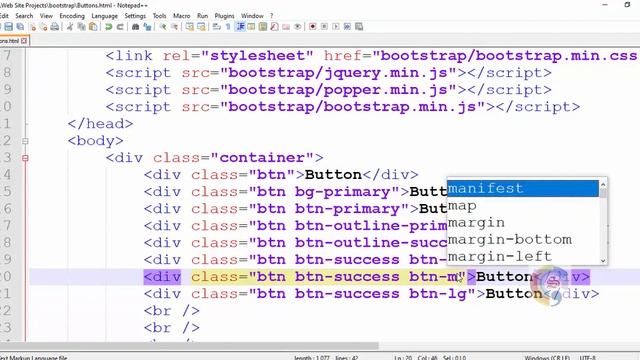Choose "margin" from autocomplete list
Viewport: 640px width, 360px height.
pyautogui.click(x=523, y=222)
